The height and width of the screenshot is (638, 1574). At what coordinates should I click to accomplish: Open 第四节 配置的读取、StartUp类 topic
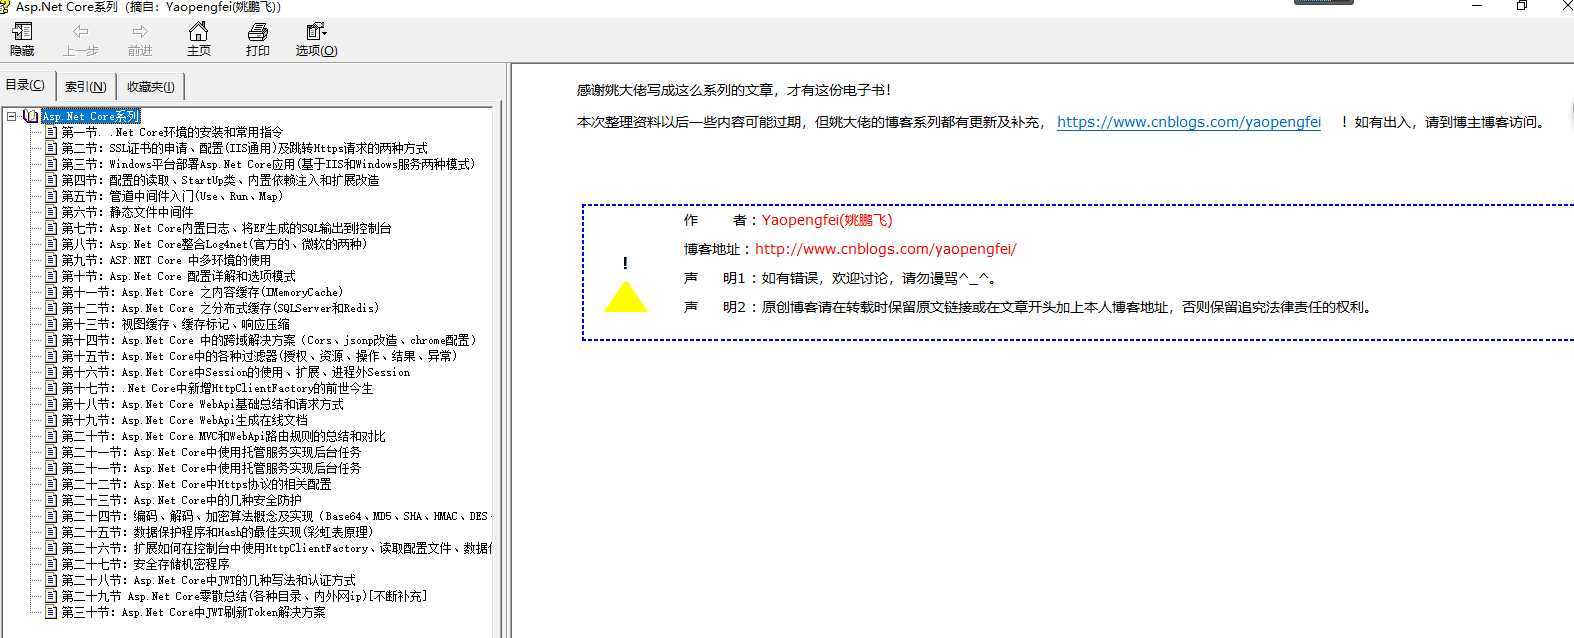click(220, 180)
